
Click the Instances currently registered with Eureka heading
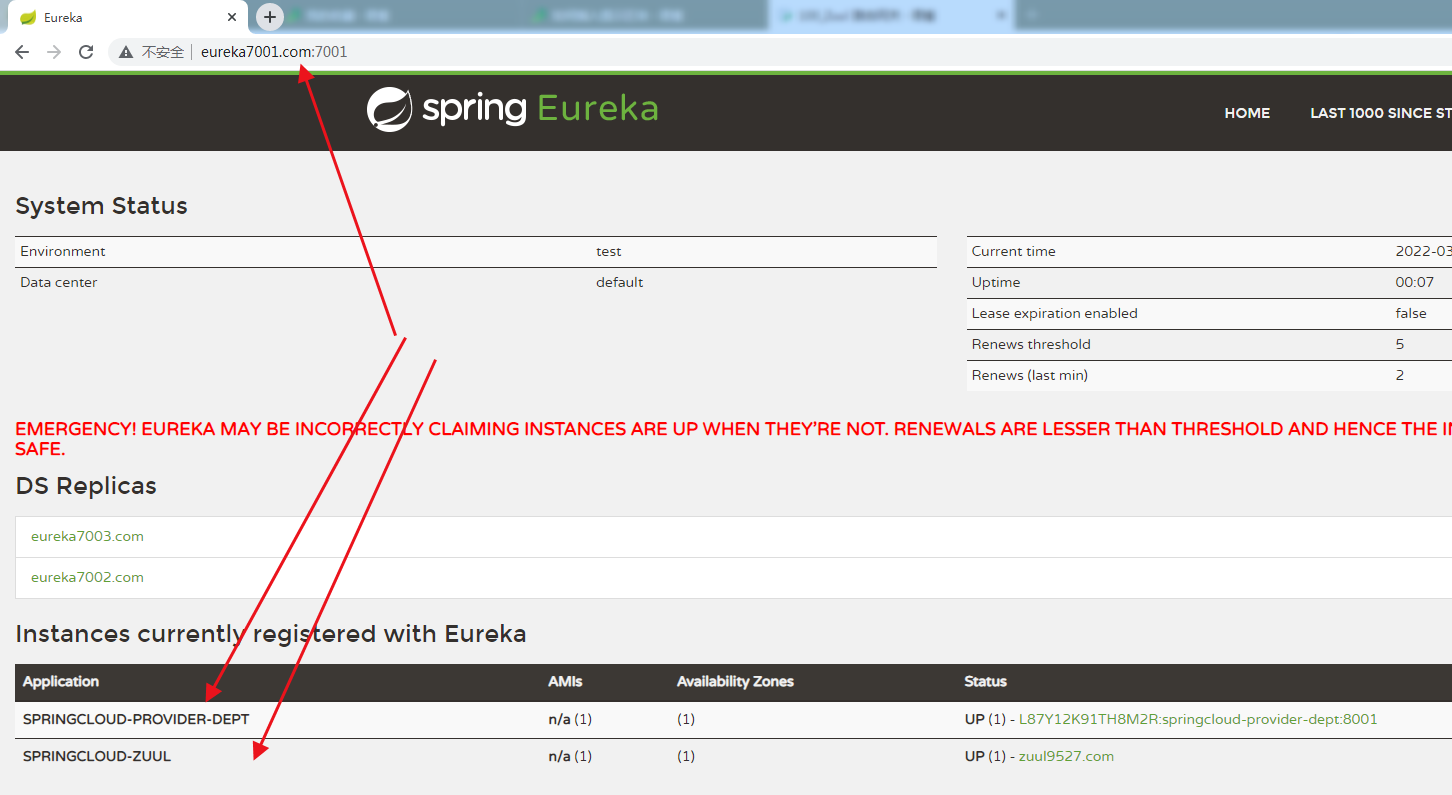(x=271, y=634)
